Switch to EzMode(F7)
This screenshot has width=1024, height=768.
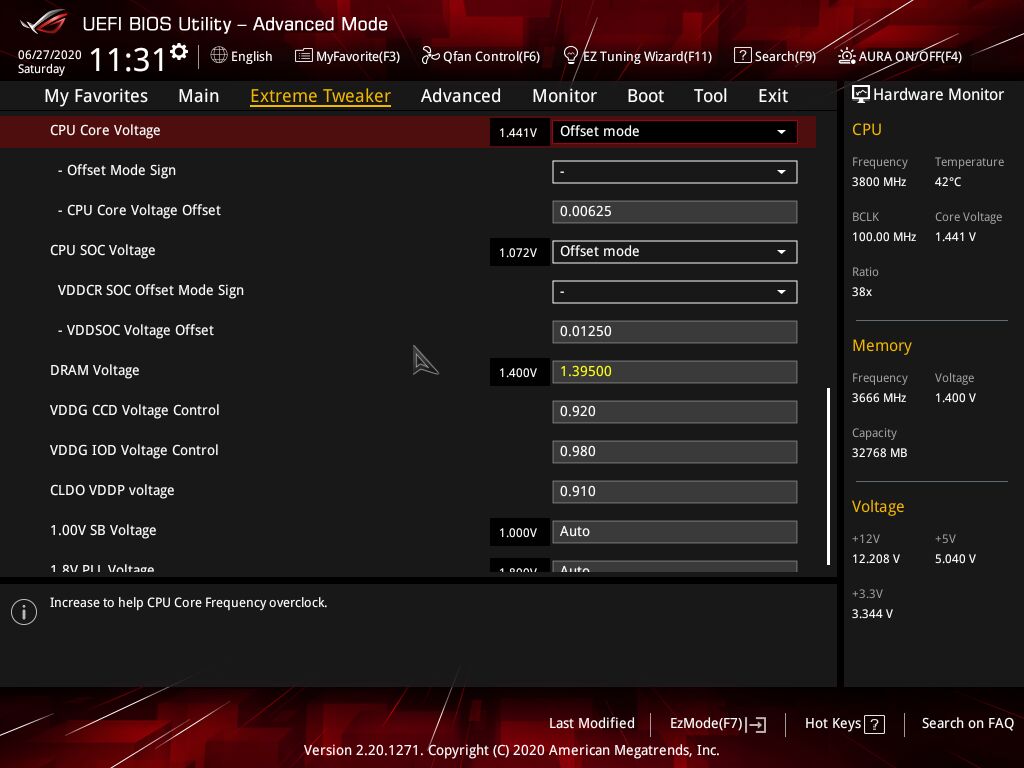click(x=706, y=724)
